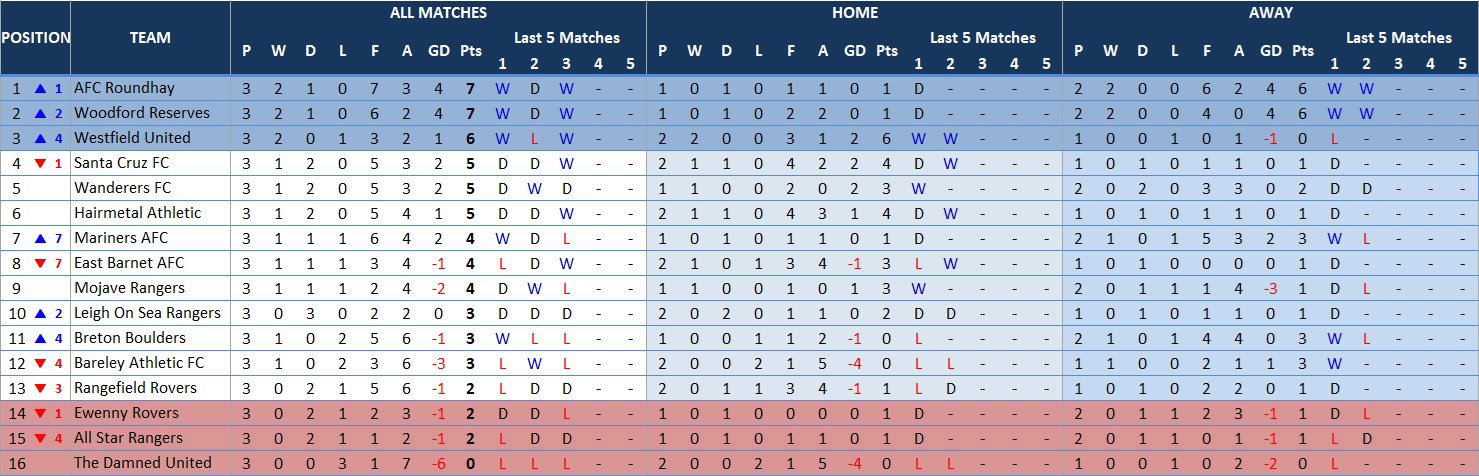
Task: Click the Last 5 Matches header under AWAY
Action: pyautogui.click(x=1398, y=38)
